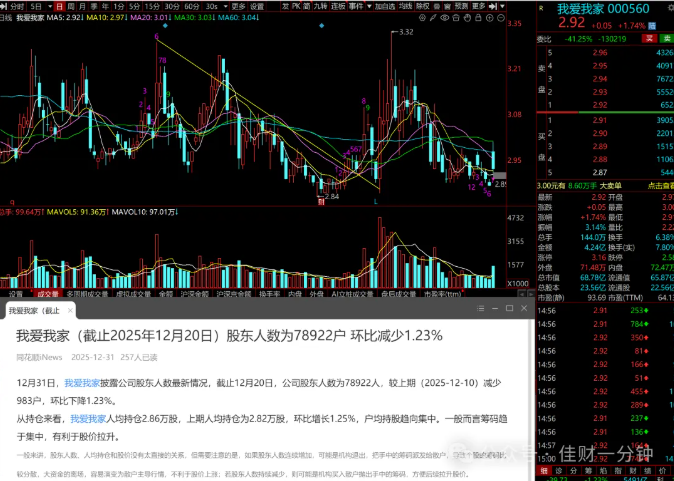Click the trash icon on chart toolbar
674x481 pixels.
pos(456,18)
